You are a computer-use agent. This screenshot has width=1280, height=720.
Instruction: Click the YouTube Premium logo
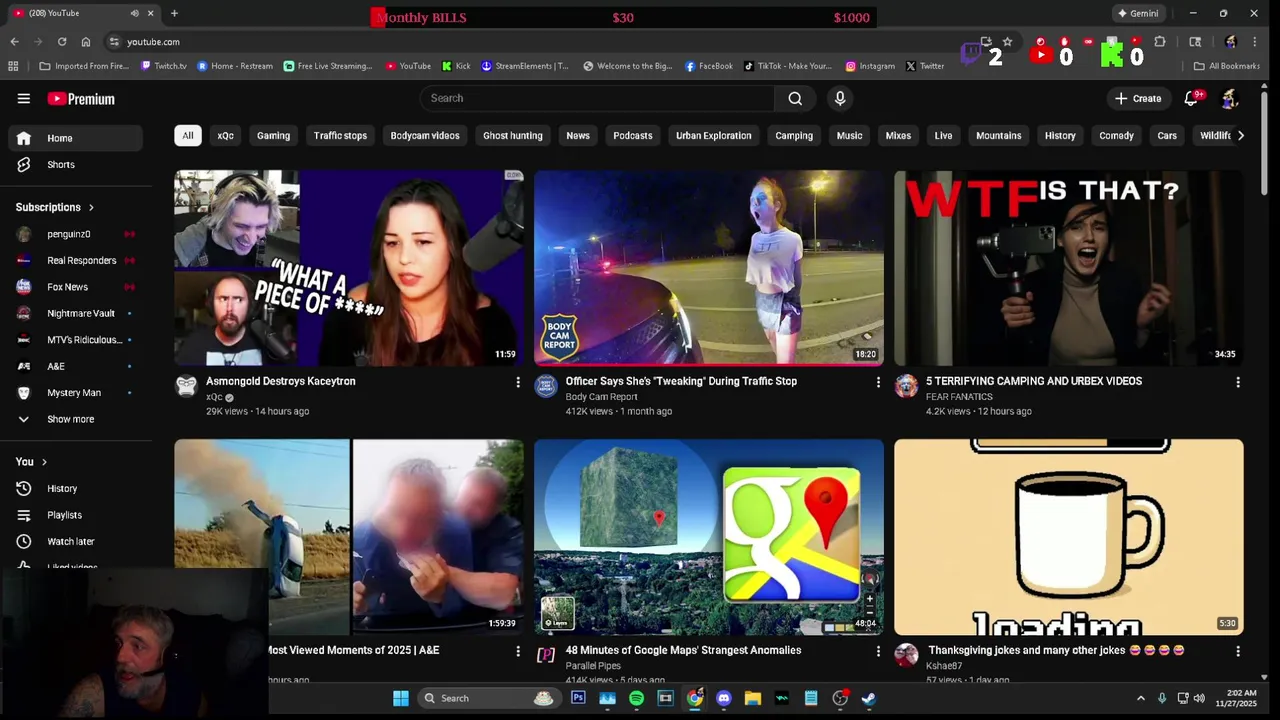coord(81,99)
